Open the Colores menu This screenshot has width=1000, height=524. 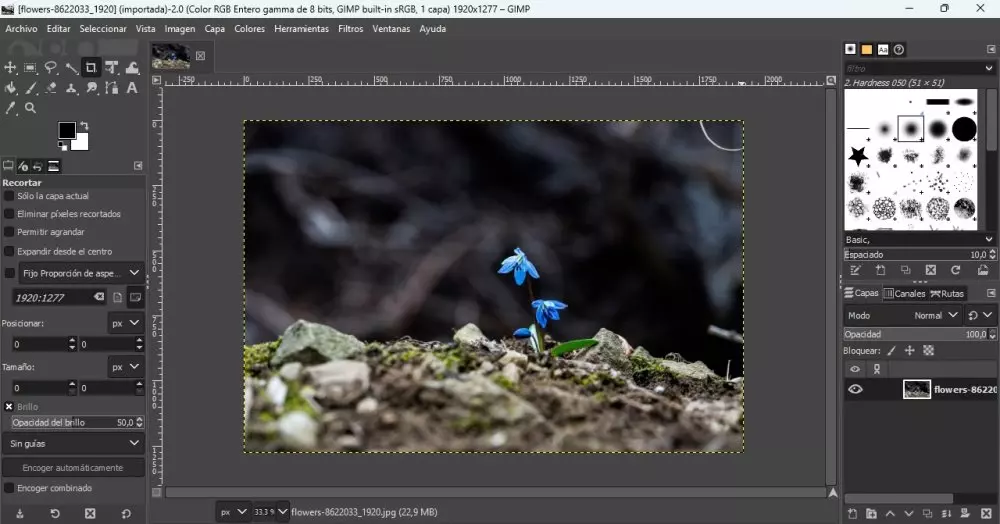point(249,29)
